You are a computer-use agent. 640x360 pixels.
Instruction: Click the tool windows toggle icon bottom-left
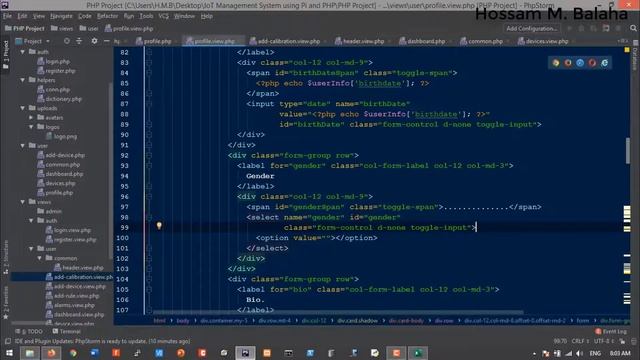[x=7, y=341]
